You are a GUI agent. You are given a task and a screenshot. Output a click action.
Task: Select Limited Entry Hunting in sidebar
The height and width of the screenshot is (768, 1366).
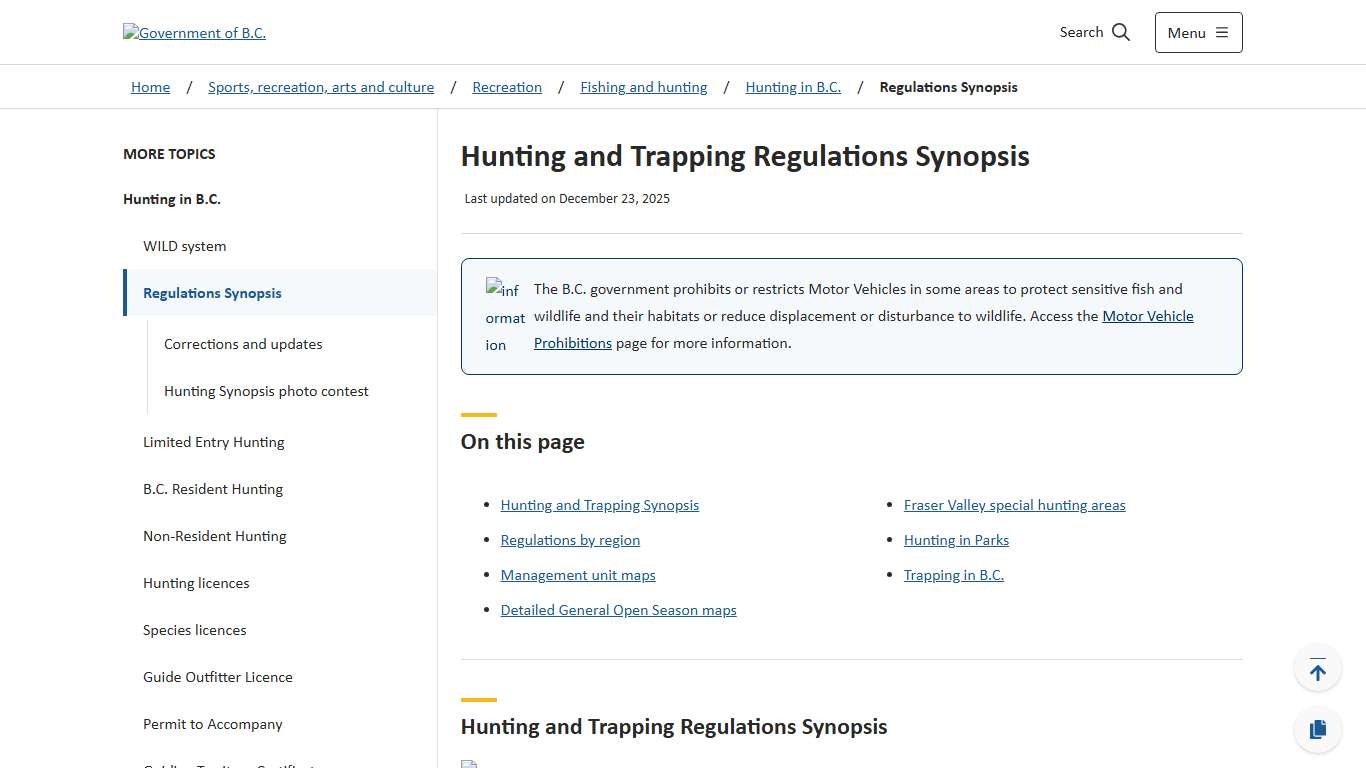[213, 442]
